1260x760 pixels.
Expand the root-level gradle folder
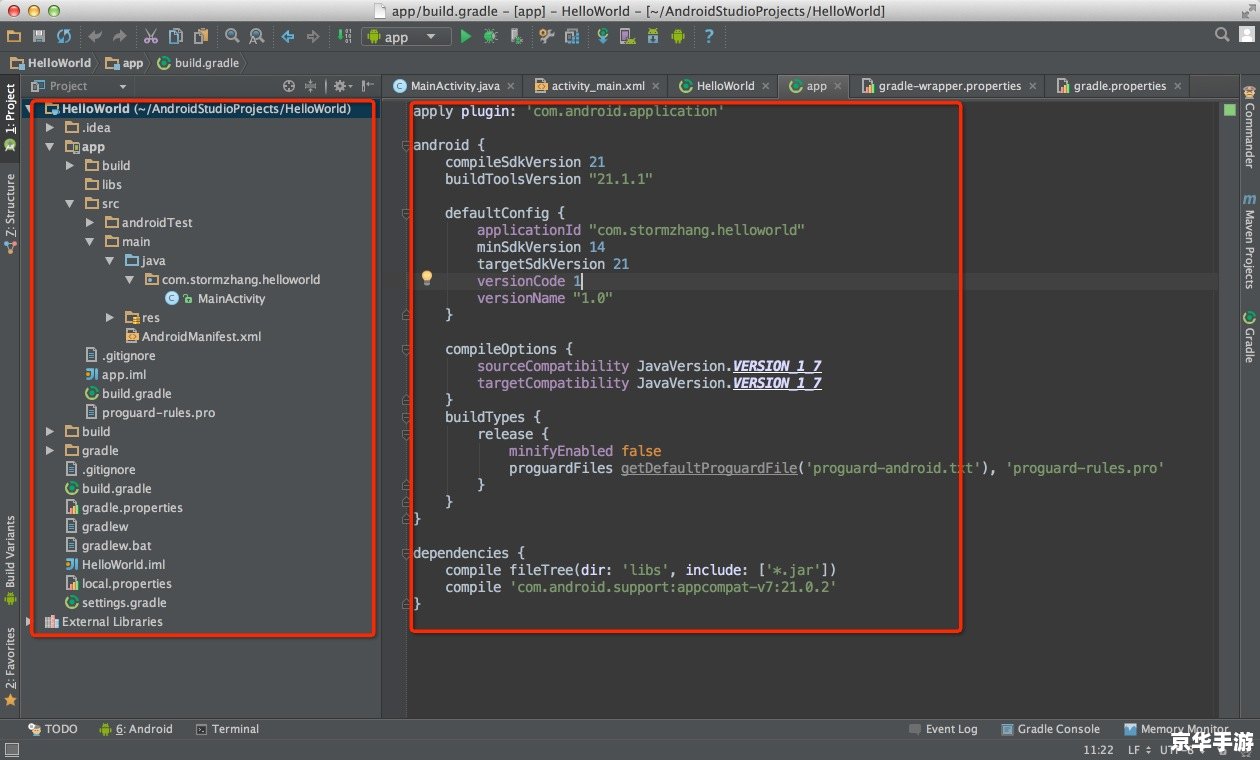click(49, 451)
